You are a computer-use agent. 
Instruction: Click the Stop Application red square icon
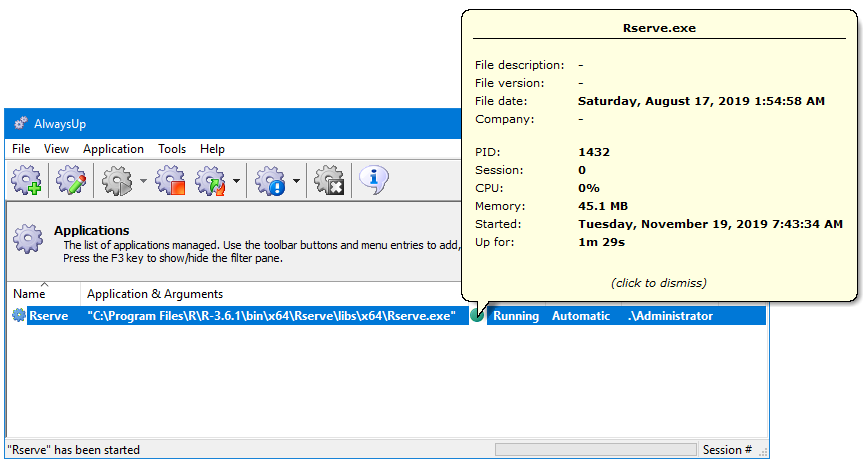point(170,180)
